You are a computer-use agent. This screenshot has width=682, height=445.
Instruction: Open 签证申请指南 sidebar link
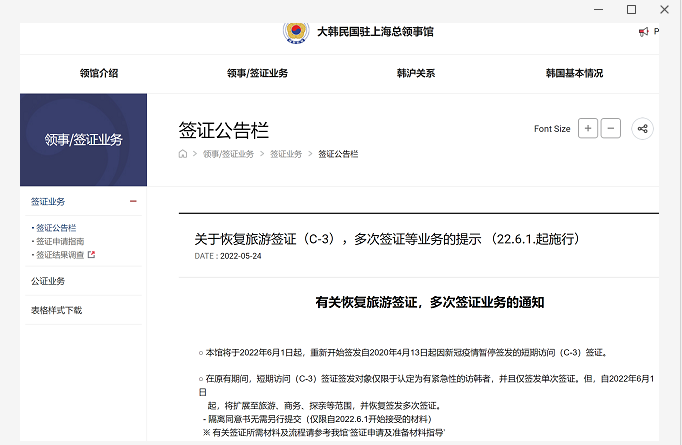(60, 241)
